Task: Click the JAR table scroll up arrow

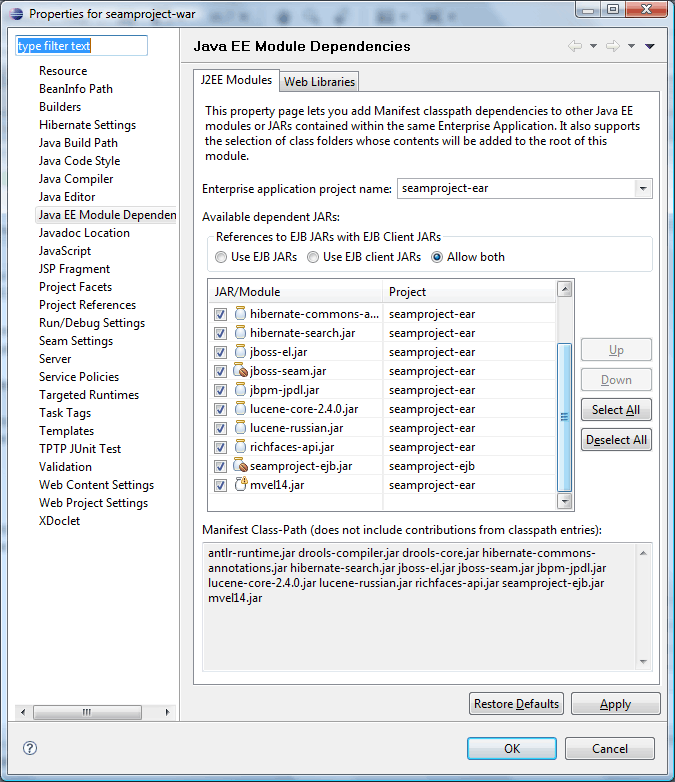Action: pos(564,289)
